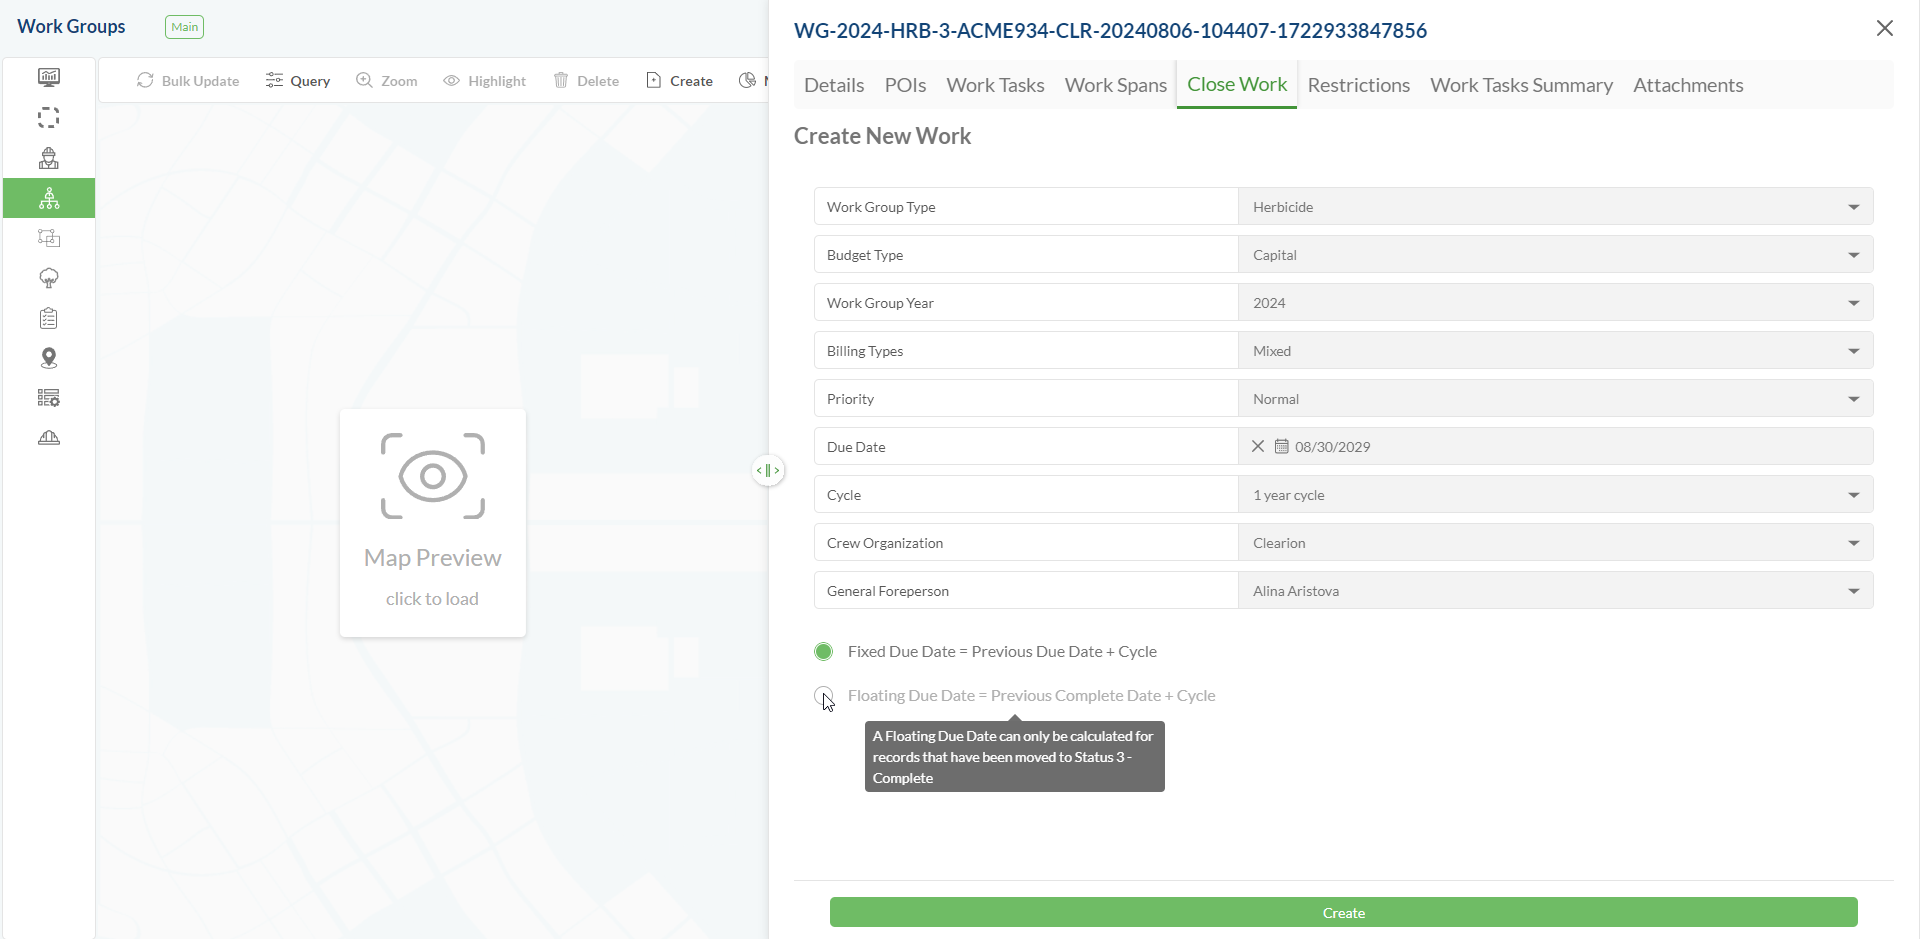The image size is (1920, 939).
Task: Select the tree icon in the sidebar
Action: click(49, 278)
